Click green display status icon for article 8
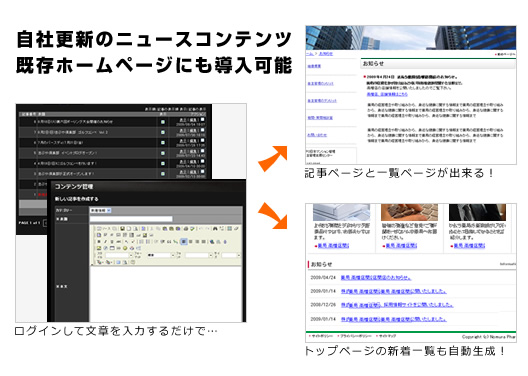 point(163,122)
